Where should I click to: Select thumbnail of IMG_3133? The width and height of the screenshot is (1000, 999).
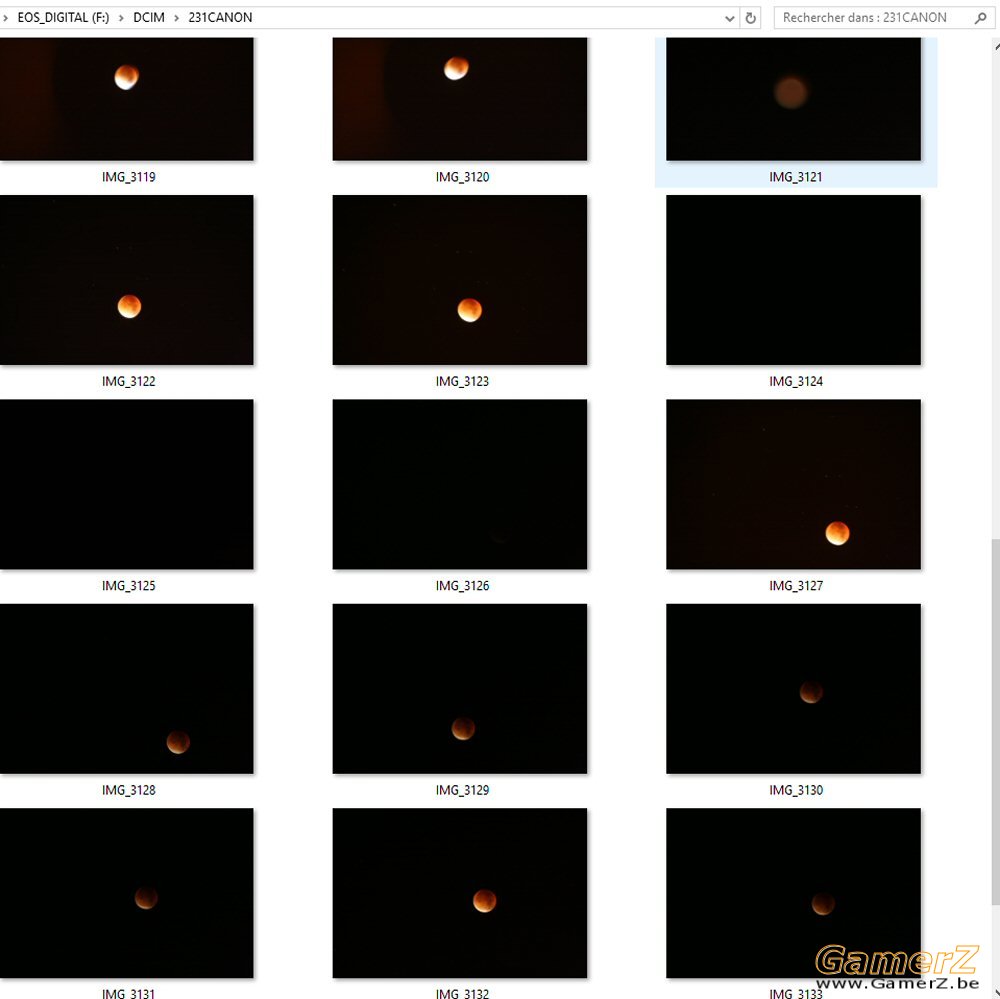coord(793,893)
